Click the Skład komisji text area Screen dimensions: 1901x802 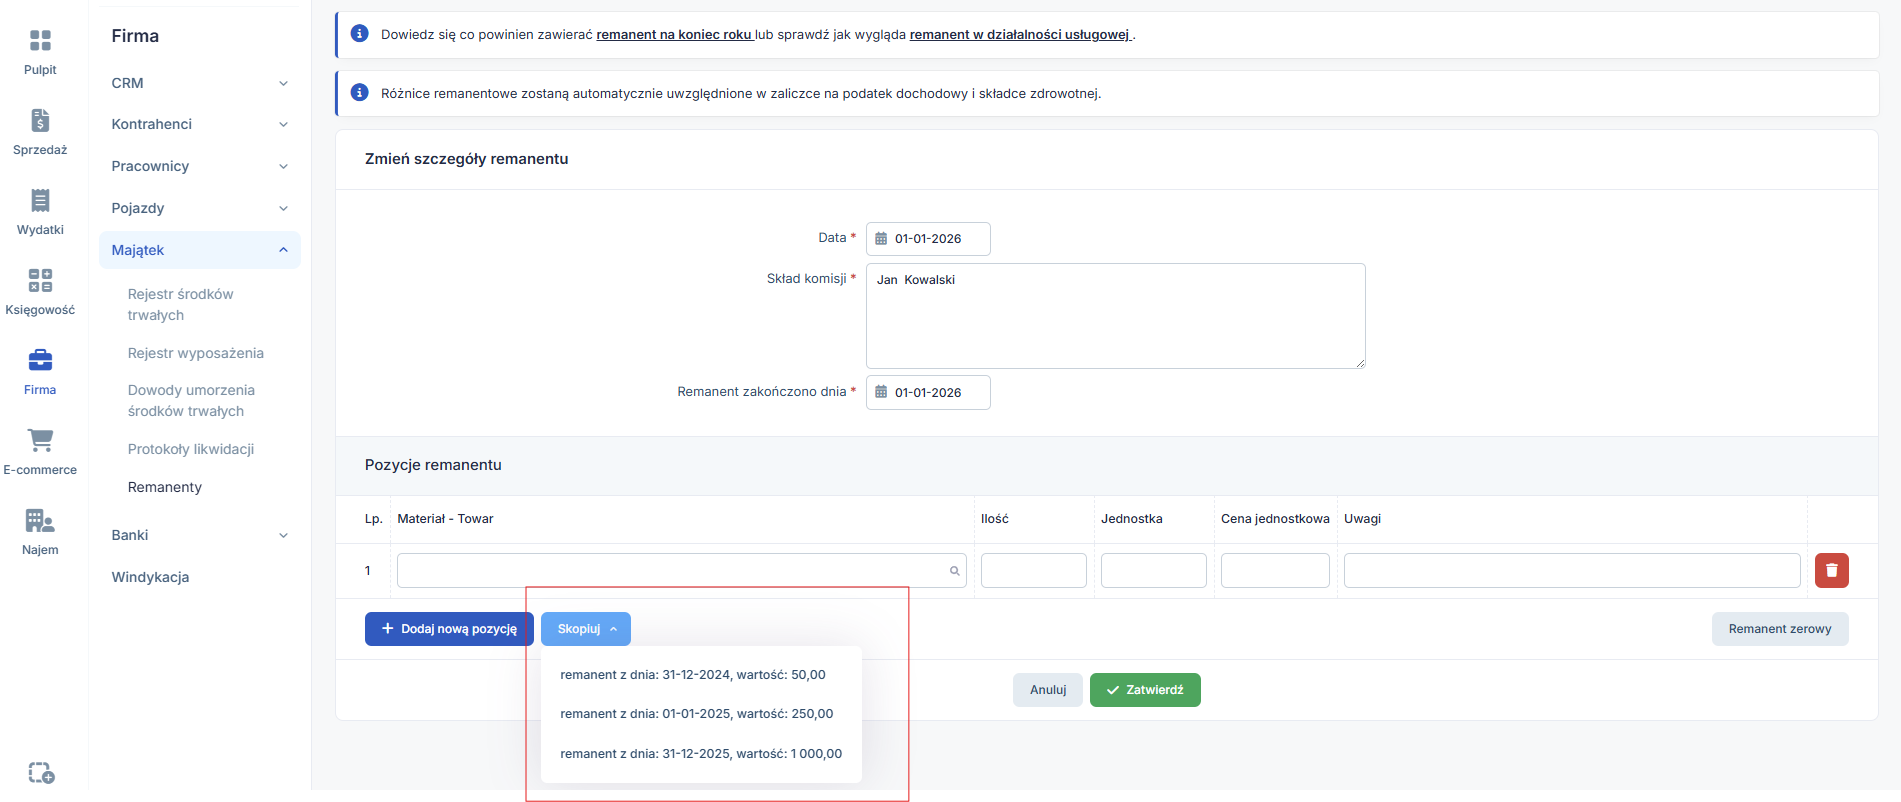point(1115,316)
